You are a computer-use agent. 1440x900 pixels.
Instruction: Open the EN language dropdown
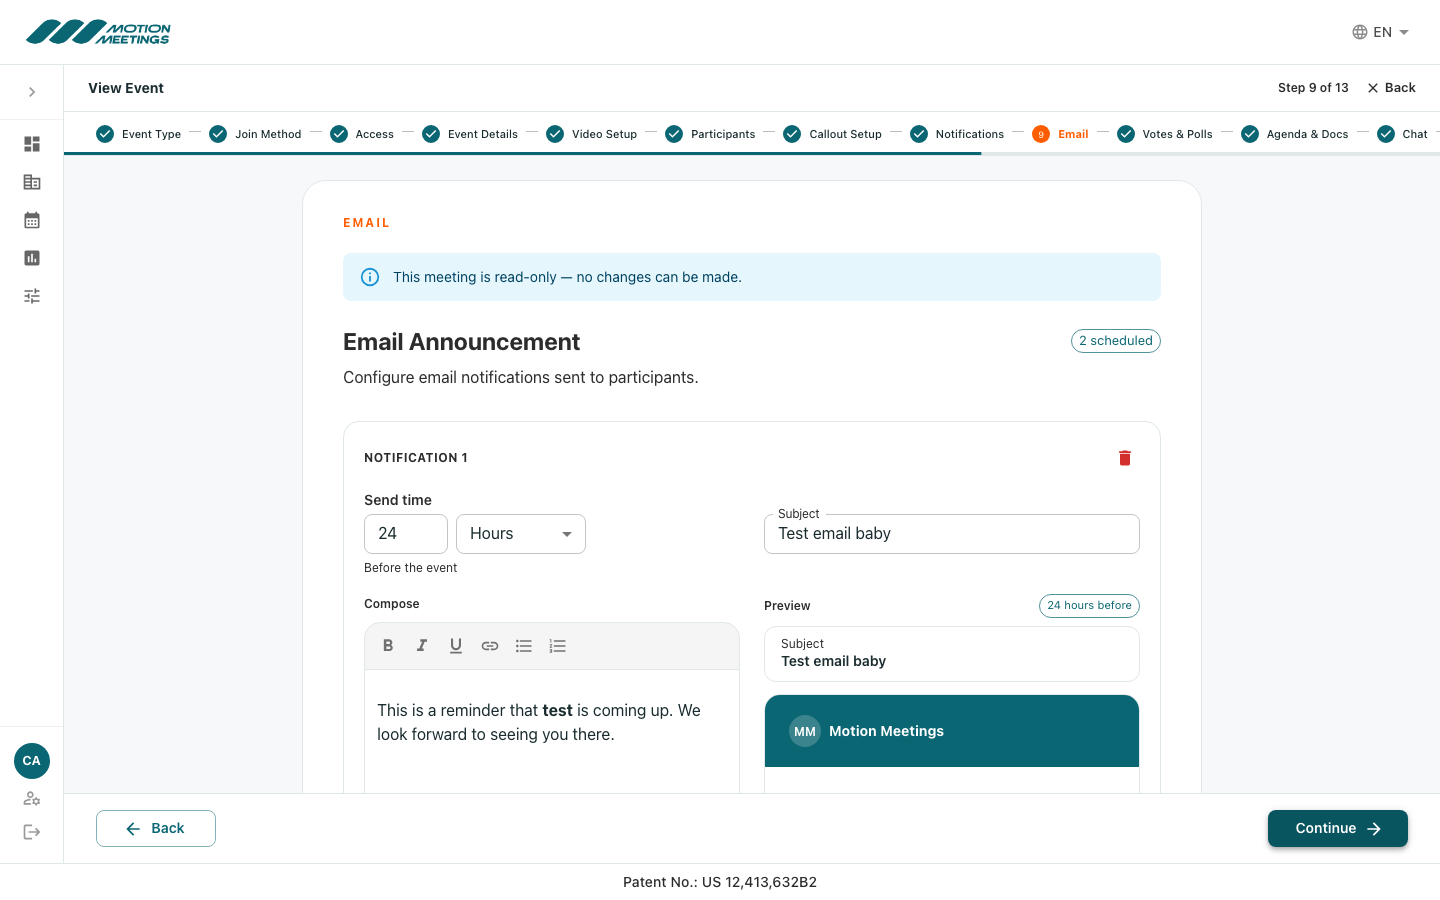pos(1380,32)
